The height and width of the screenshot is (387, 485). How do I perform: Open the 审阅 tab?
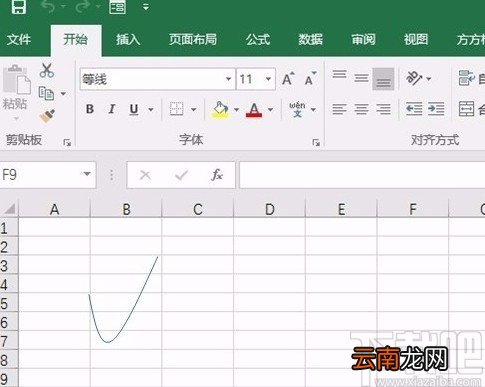[363, 40]
